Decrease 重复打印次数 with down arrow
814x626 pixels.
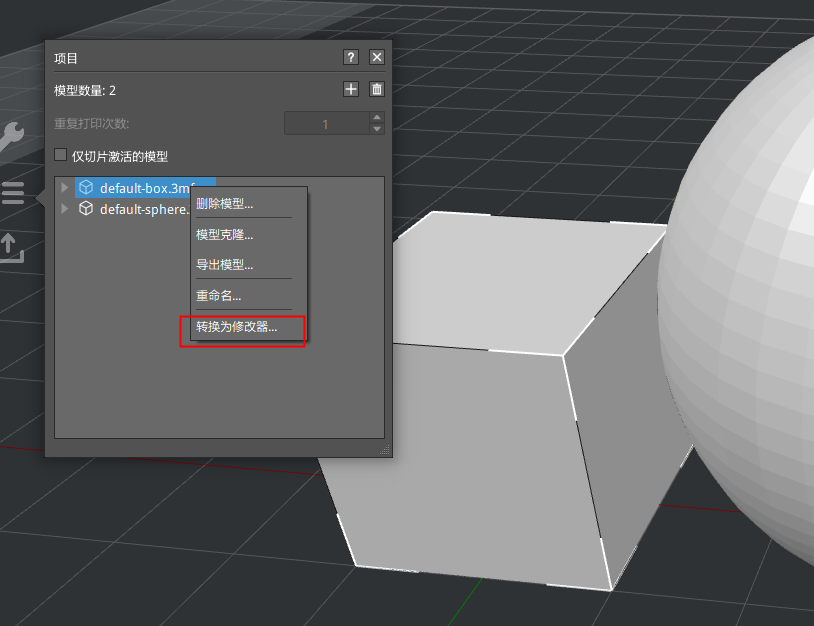click(x=377, y=129)
